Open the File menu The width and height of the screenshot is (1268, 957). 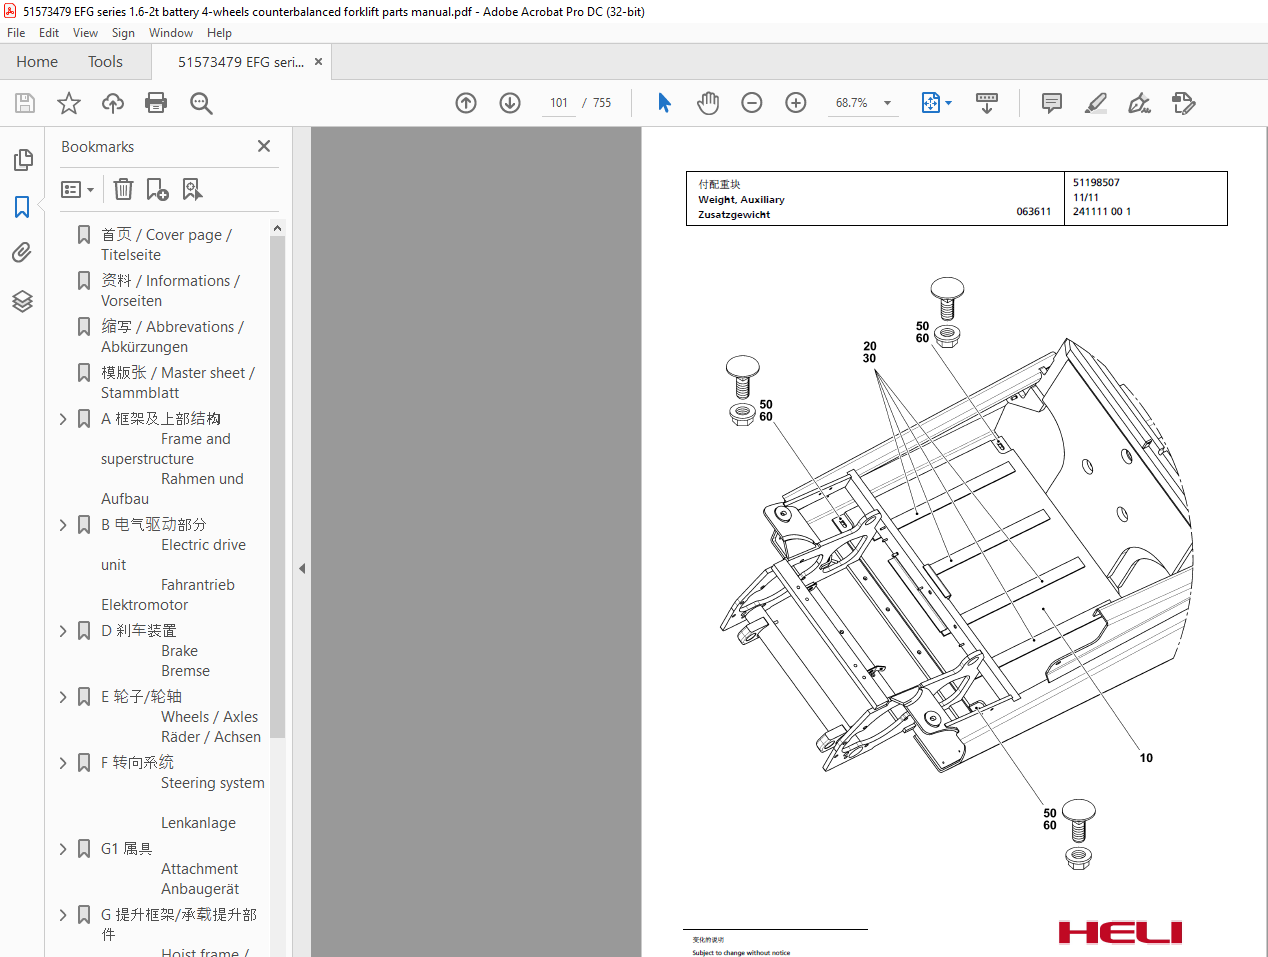(x=16, y=33)
